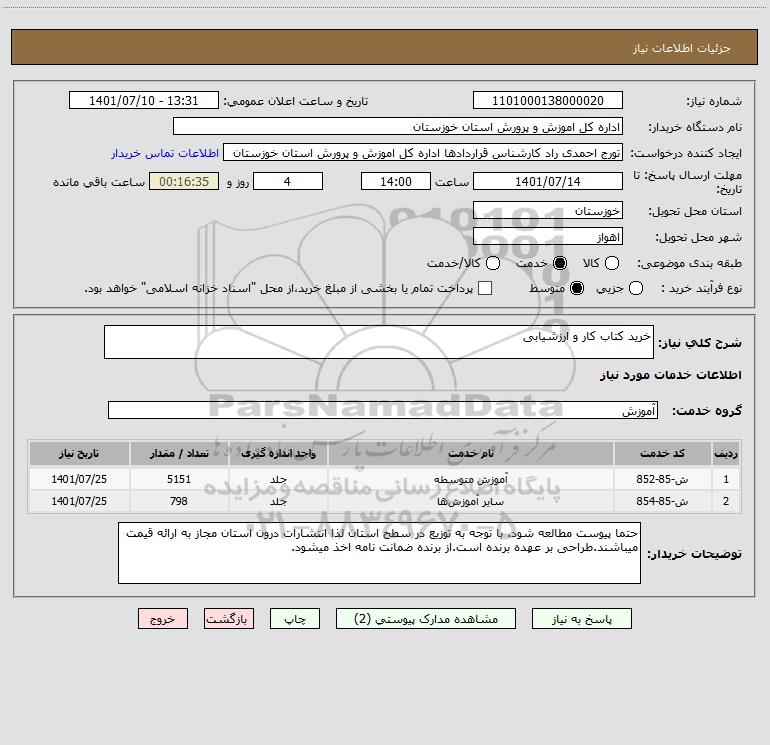Click the delivery city field اهواز
This screenshot has height=745, width=770.
[548, 237]
